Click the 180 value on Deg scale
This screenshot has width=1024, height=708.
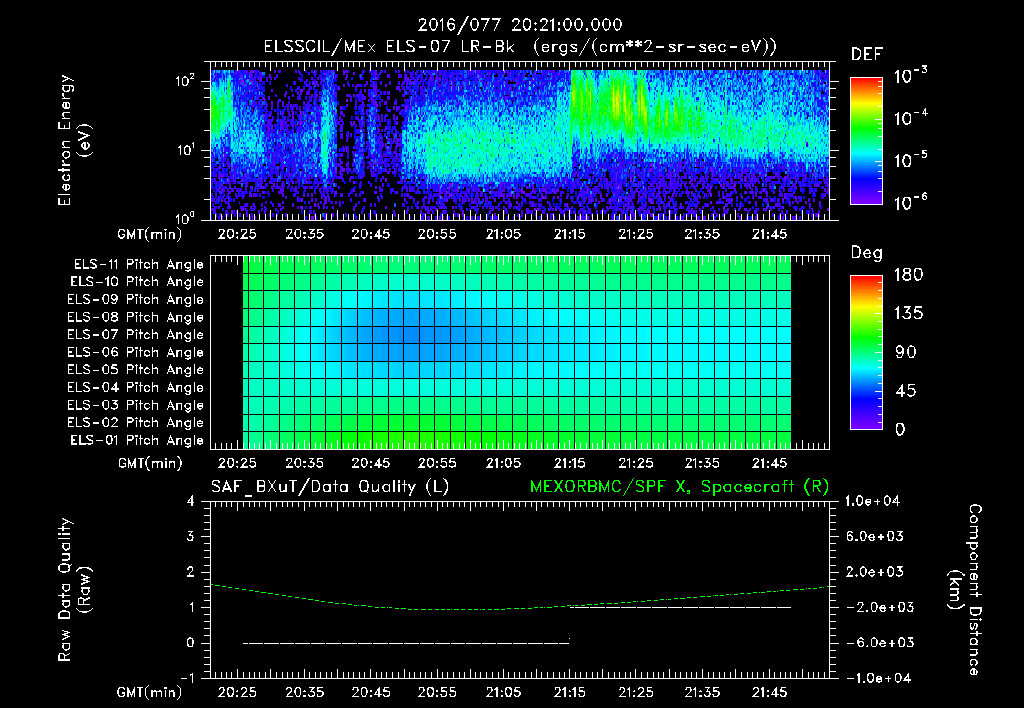pos(908,275)
